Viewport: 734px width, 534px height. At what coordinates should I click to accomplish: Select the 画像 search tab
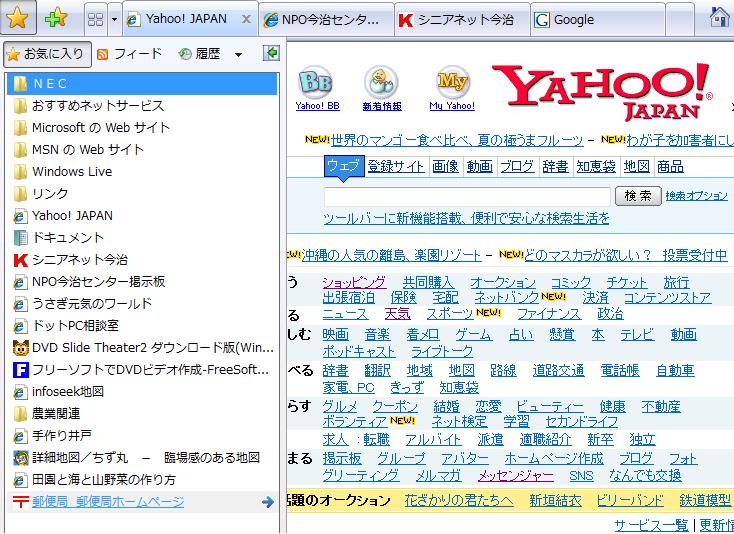(x=445, y=166)
